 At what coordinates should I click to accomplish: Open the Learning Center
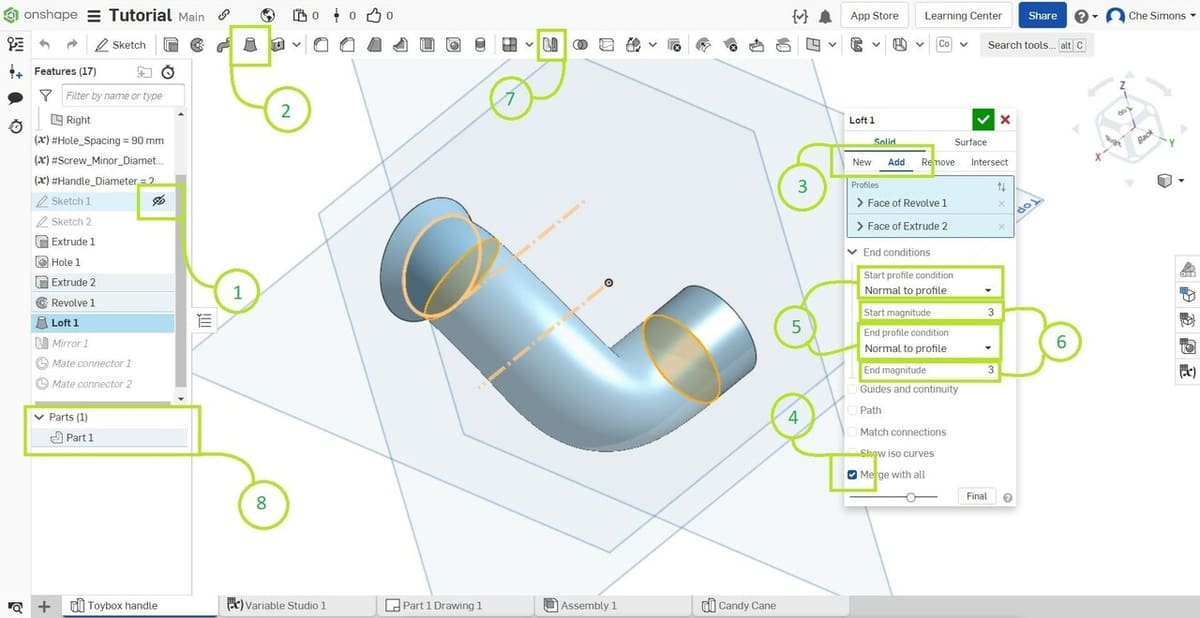tap(963, 16)
